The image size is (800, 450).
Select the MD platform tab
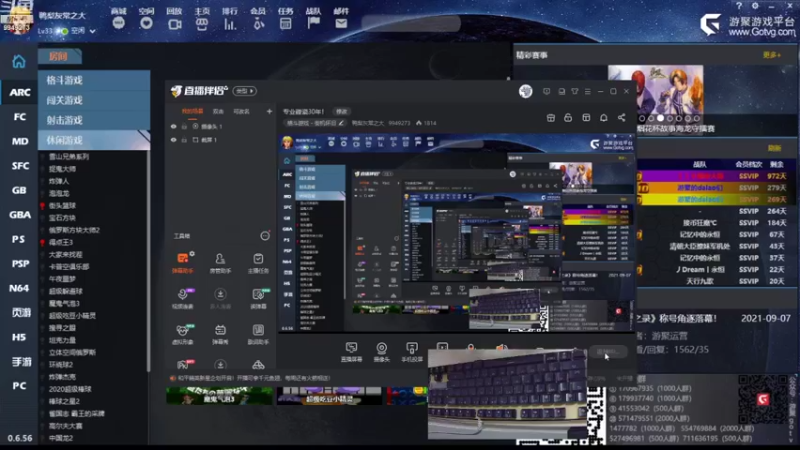tap(19, 141)
